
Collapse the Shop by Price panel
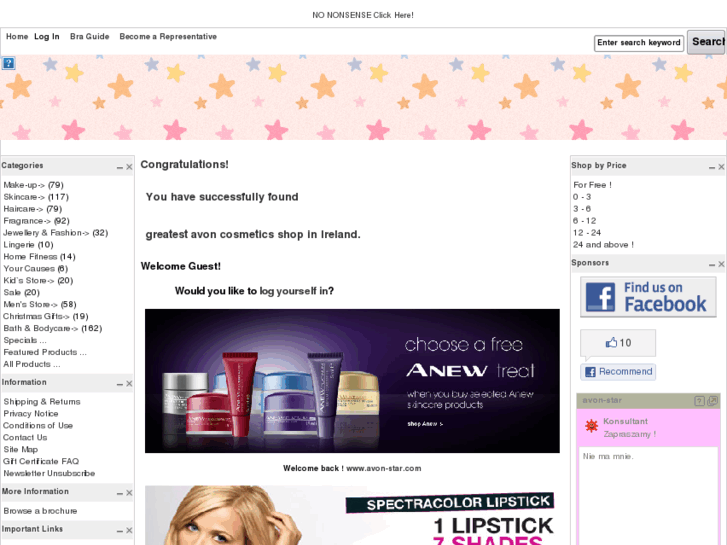pos(712,167)
